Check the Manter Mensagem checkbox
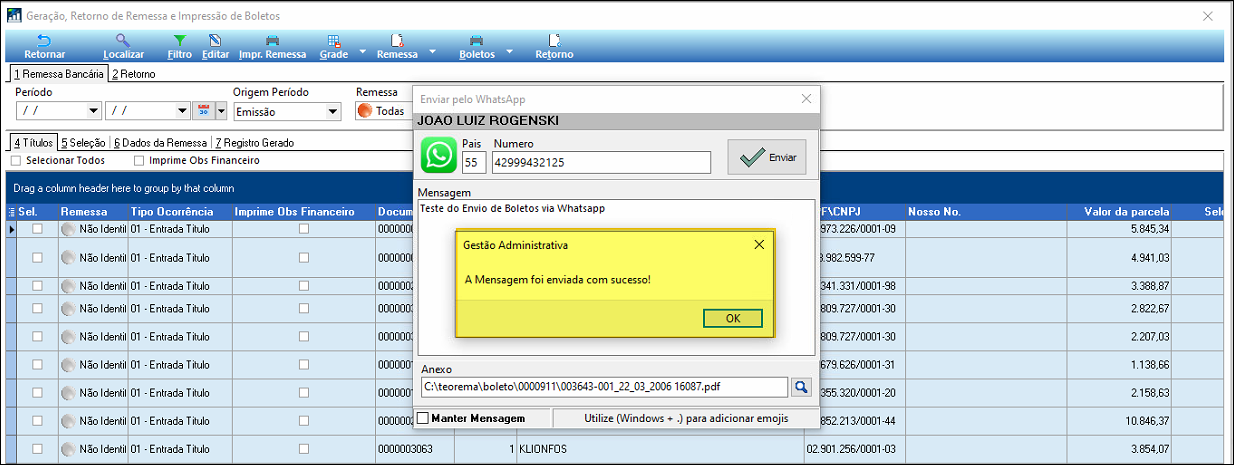Viewport: 1234px width, 465px height. point(423,417)
